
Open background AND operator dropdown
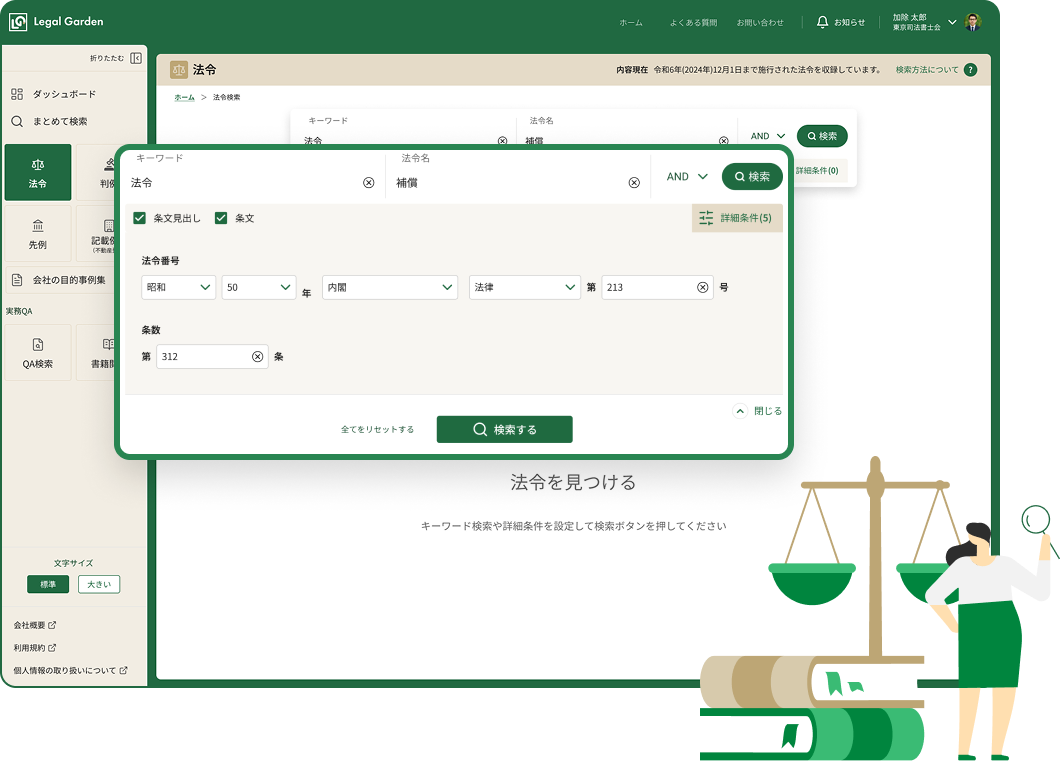tap(767, 136)
